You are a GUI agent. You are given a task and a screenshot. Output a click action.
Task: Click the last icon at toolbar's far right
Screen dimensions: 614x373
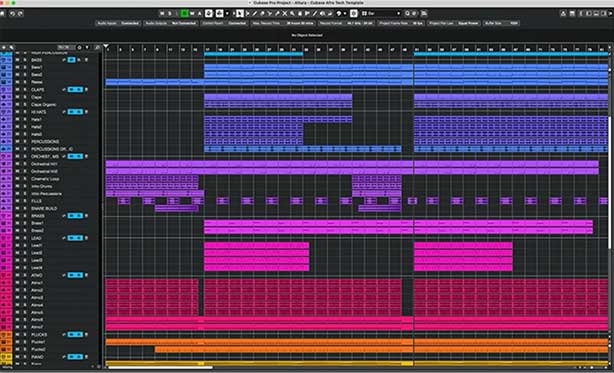click(x=611, y=13)
